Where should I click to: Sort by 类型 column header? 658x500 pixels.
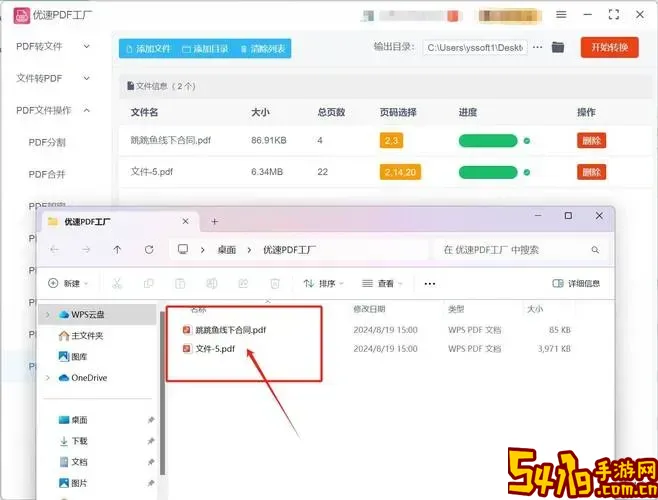(x=456, y=309)
